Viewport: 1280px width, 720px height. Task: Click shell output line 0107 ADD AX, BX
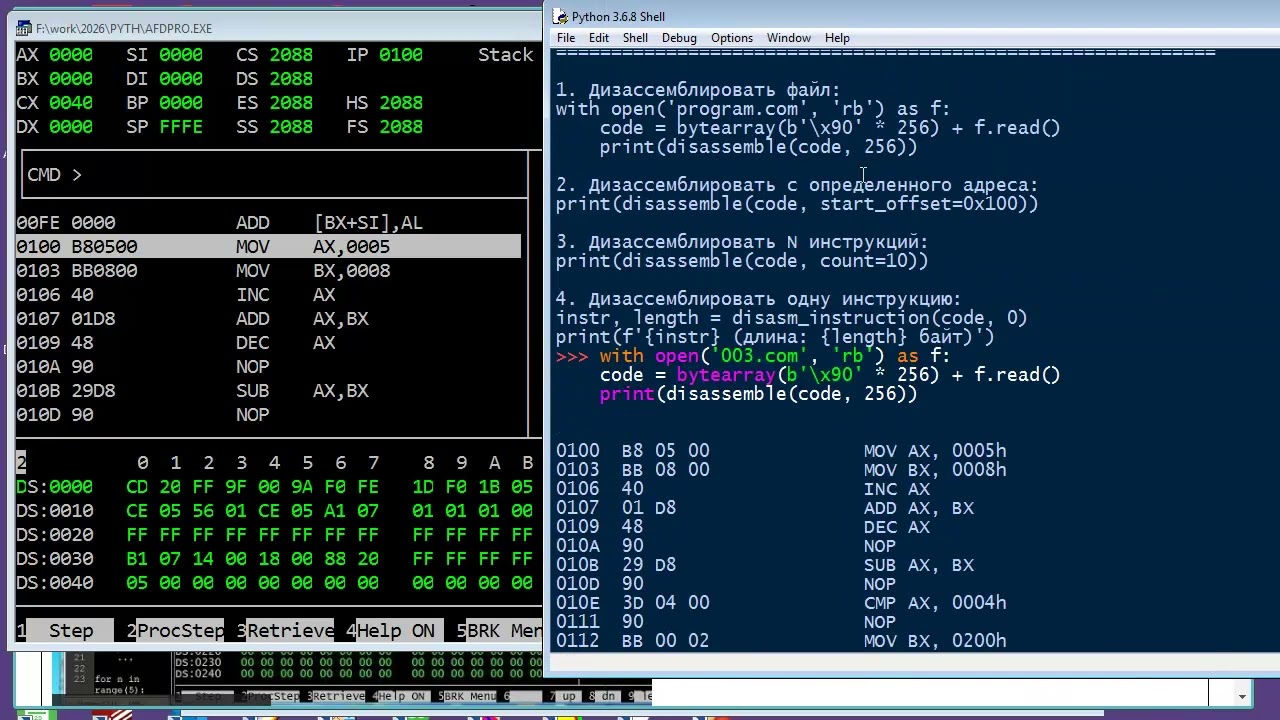tap(765, 508)
